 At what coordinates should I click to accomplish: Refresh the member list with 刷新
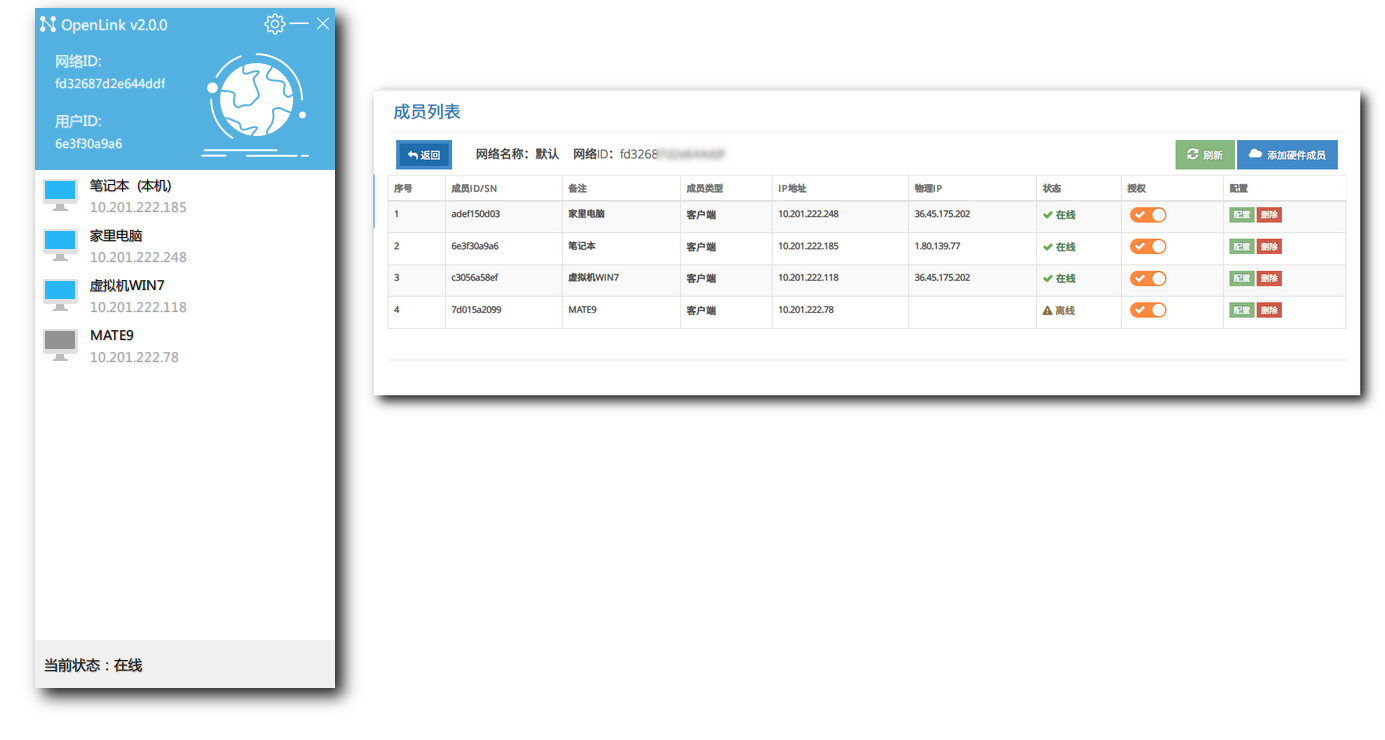(1204, 155)
